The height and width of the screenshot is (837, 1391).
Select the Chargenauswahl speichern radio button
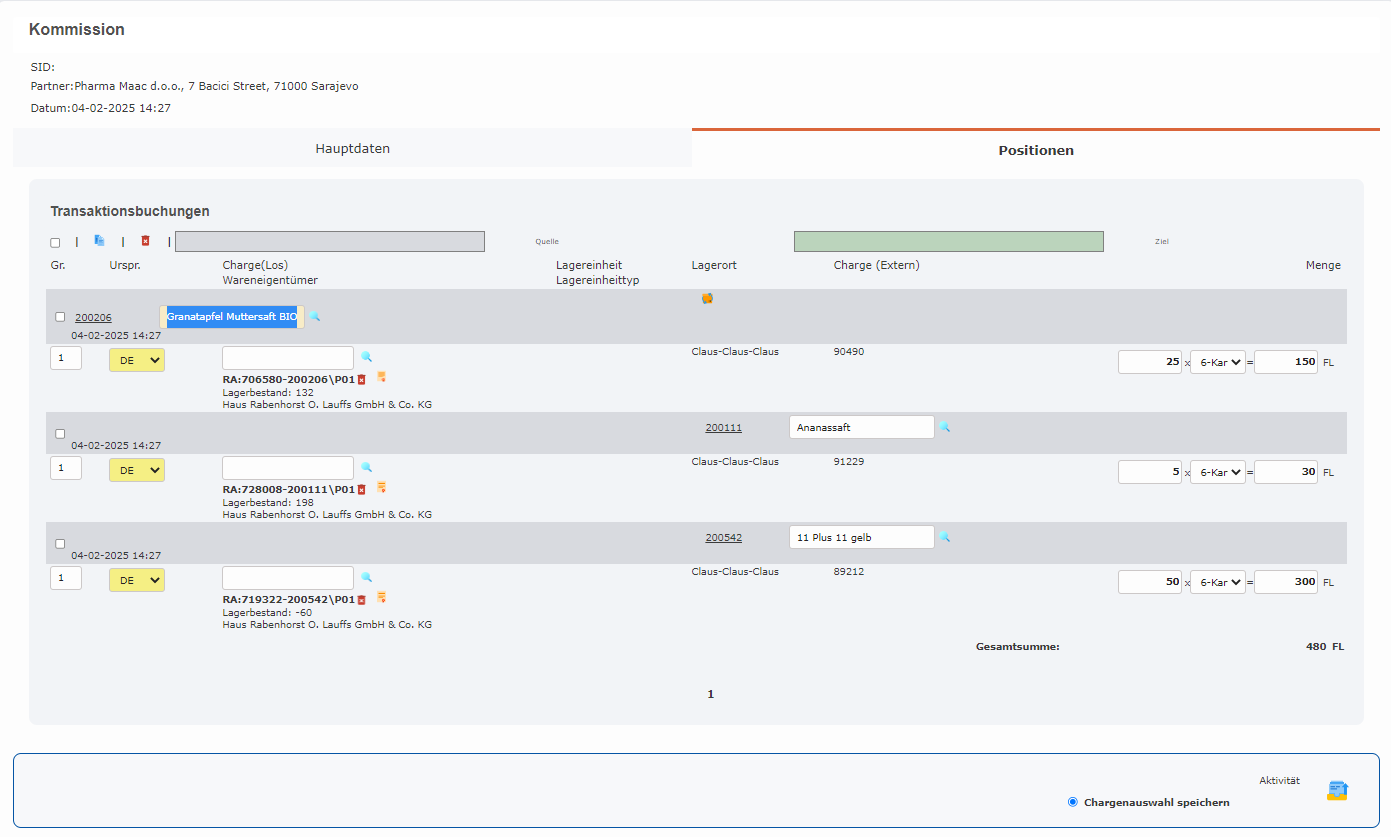[x=1073, y=802]
